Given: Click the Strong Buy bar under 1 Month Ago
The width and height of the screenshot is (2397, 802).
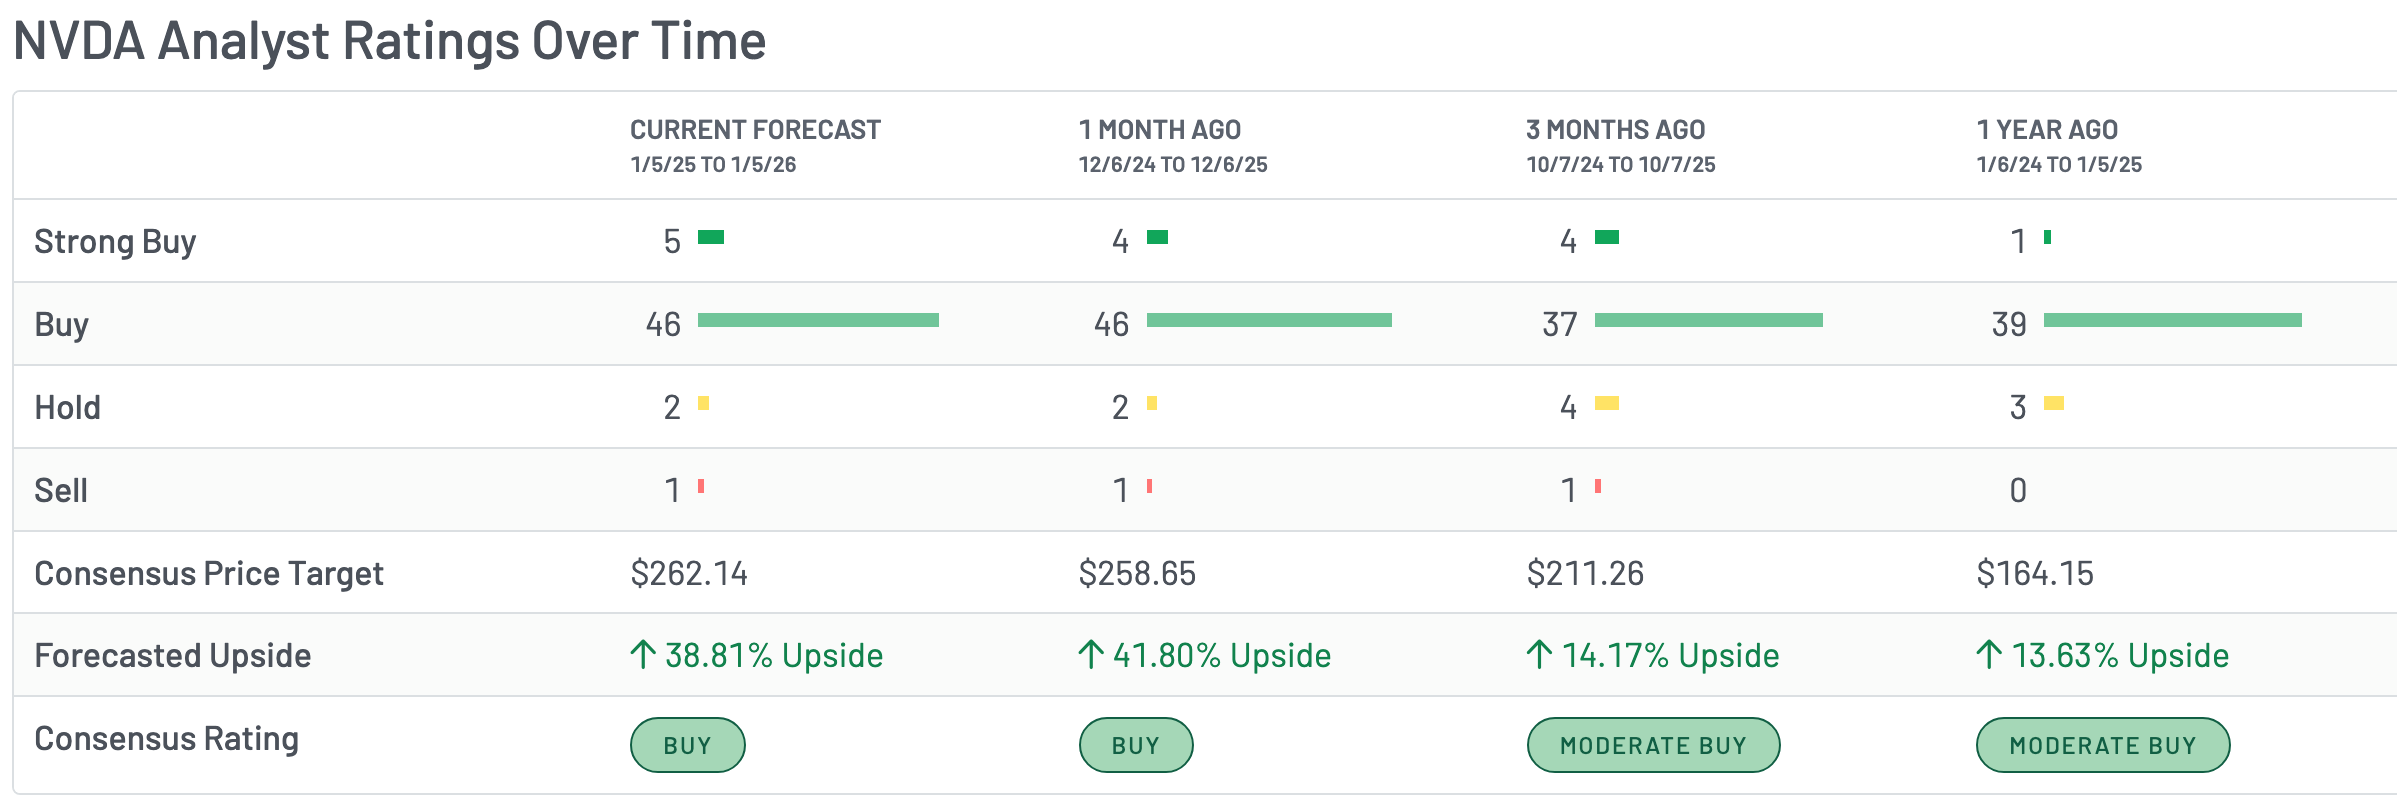Looking at the screenshot, I should (x=1157, y=237).
